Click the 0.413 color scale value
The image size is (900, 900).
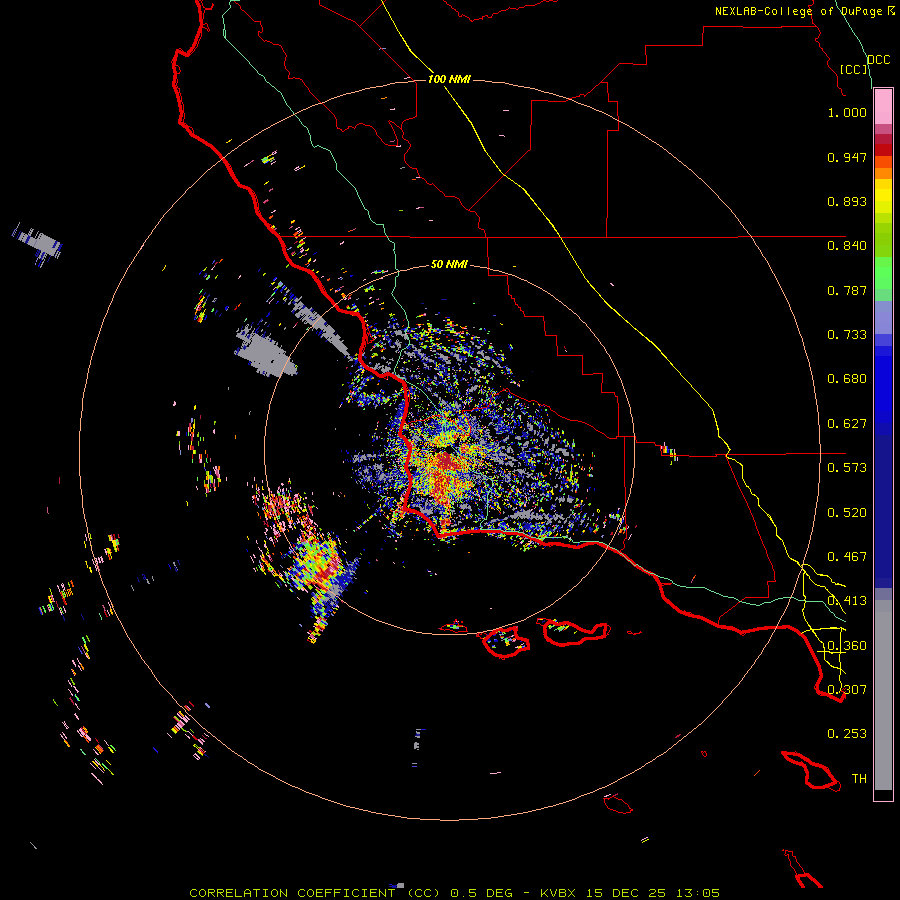pyautogui.click(x=847, y=601)
